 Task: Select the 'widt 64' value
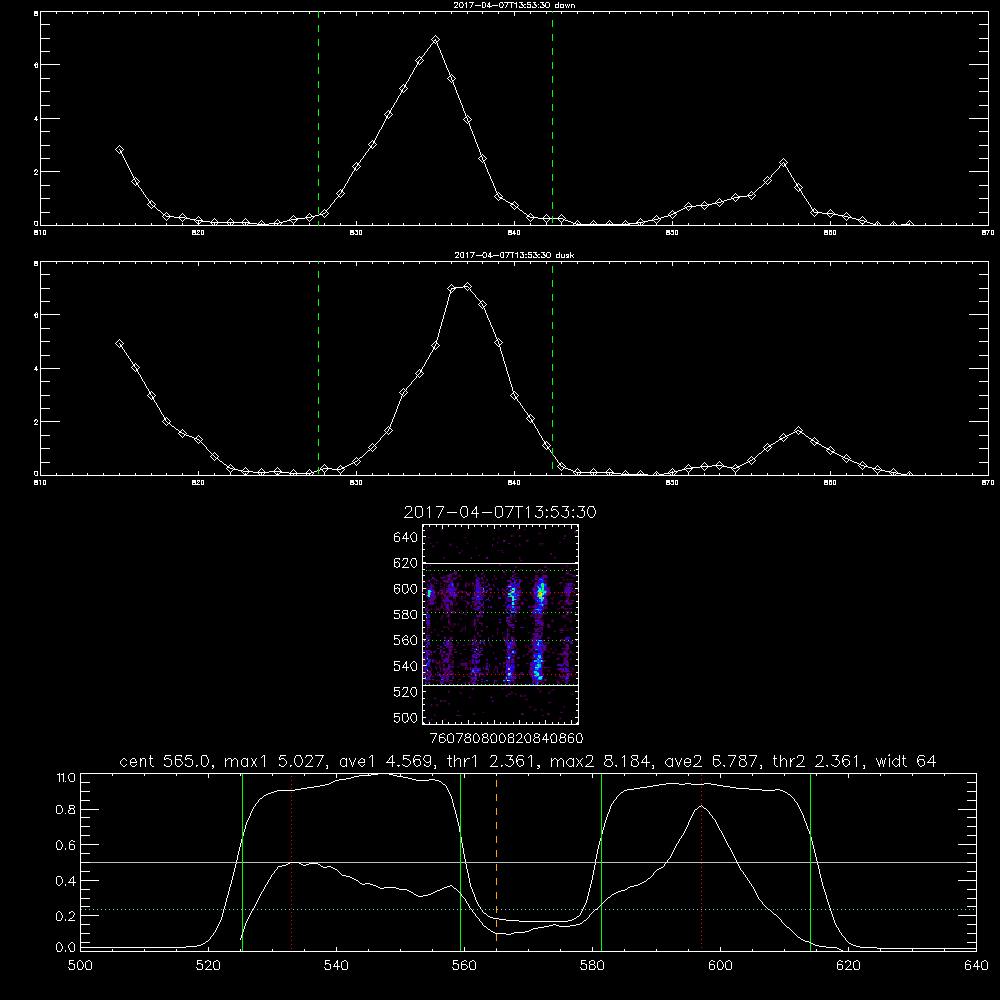click(906, 761)
